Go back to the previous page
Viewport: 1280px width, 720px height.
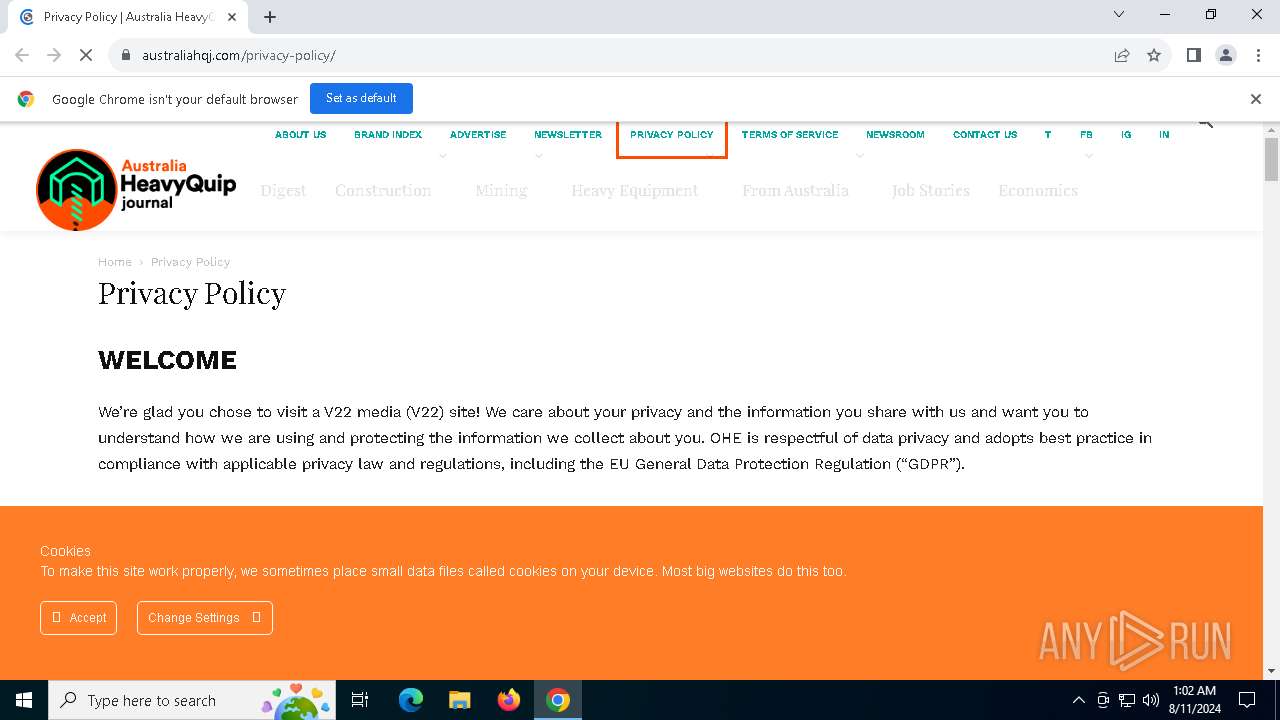22,55
